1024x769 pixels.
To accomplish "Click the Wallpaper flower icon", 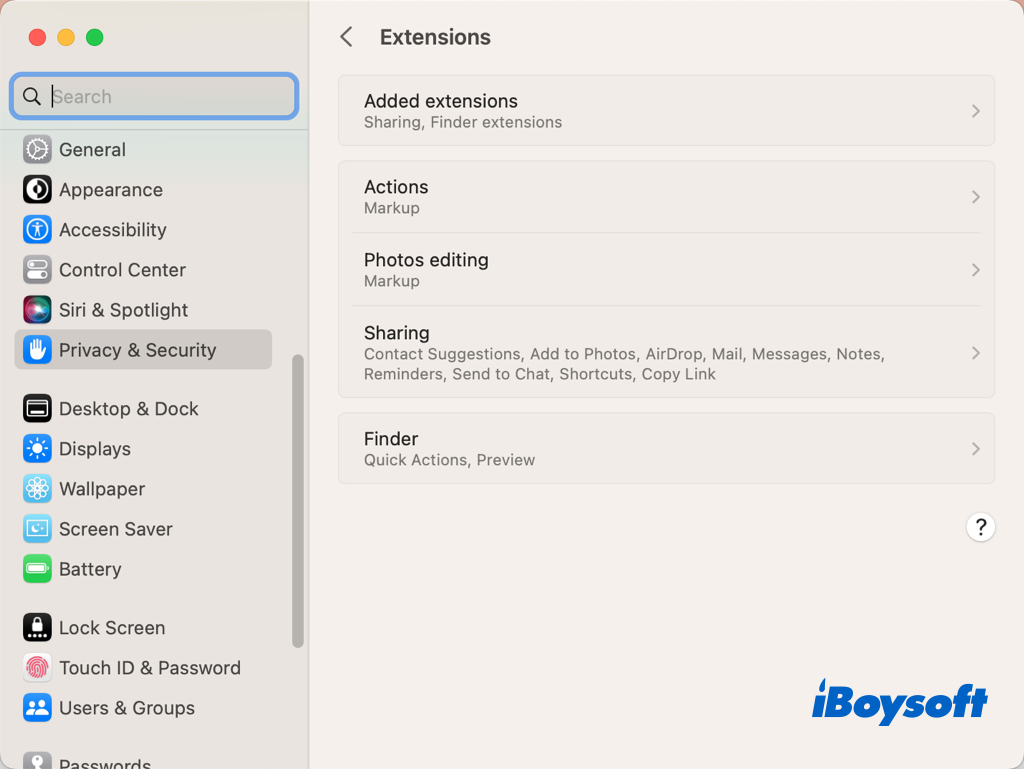I will 37,489.
